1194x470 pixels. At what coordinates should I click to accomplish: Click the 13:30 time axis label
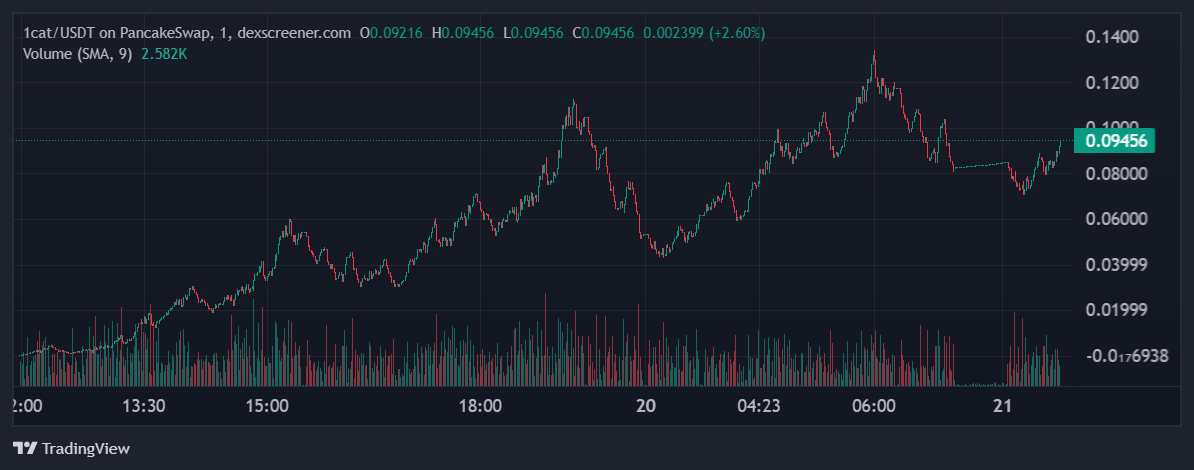pos(145,407)
